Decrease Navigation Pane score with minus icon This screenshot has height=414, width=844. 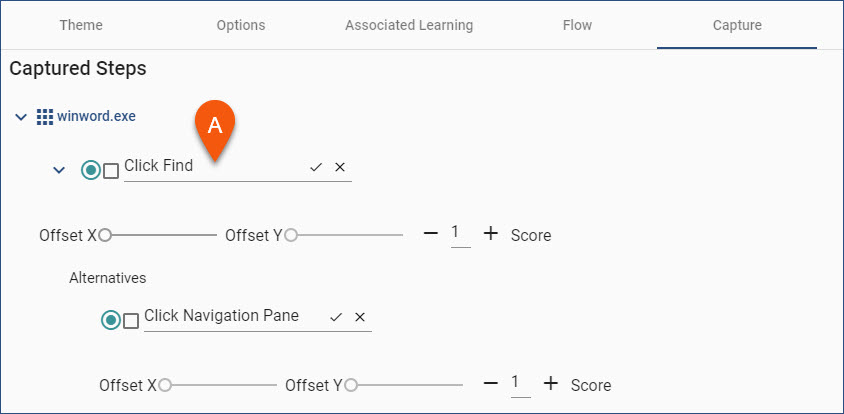(490, 383)
